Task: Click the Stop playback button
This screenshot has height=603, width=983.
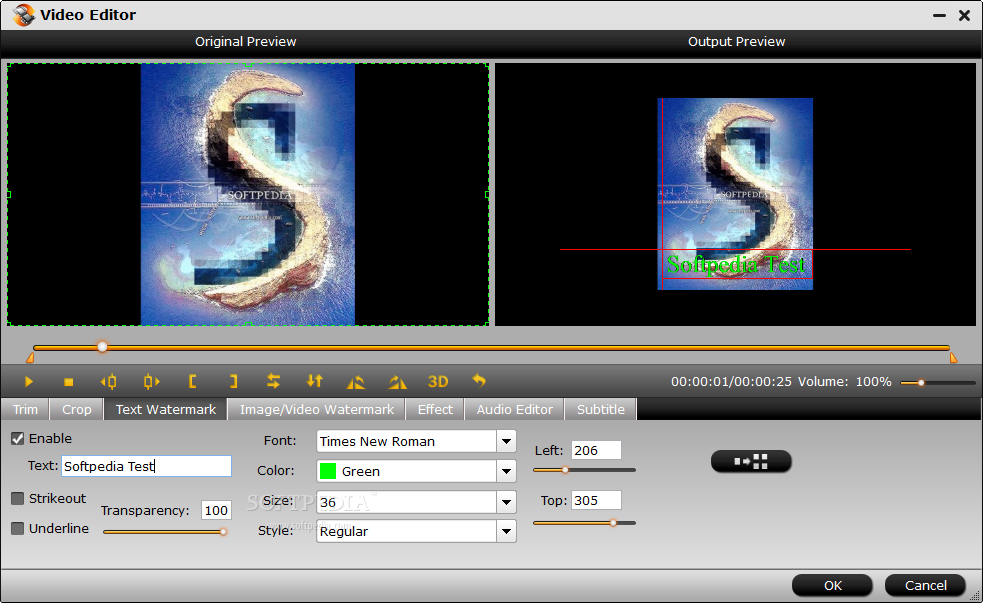Action: click(69, 382)
